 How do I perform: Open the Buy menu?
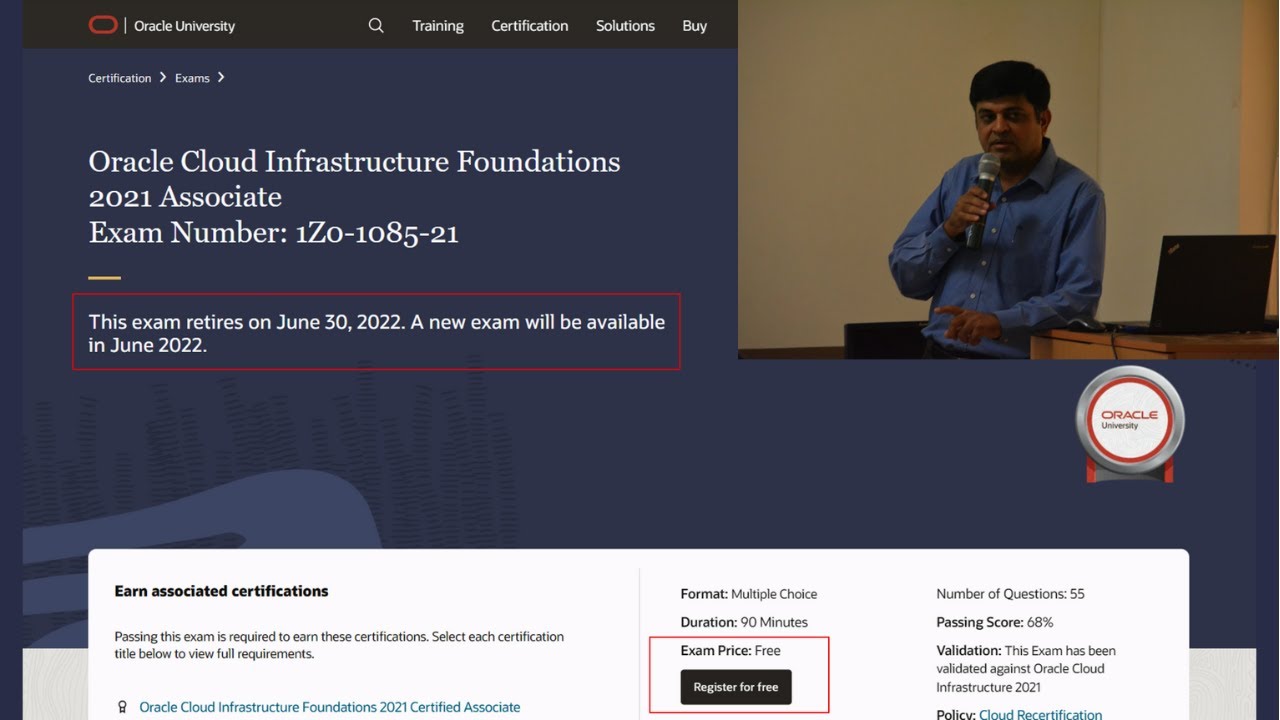(x=695, y=26)
